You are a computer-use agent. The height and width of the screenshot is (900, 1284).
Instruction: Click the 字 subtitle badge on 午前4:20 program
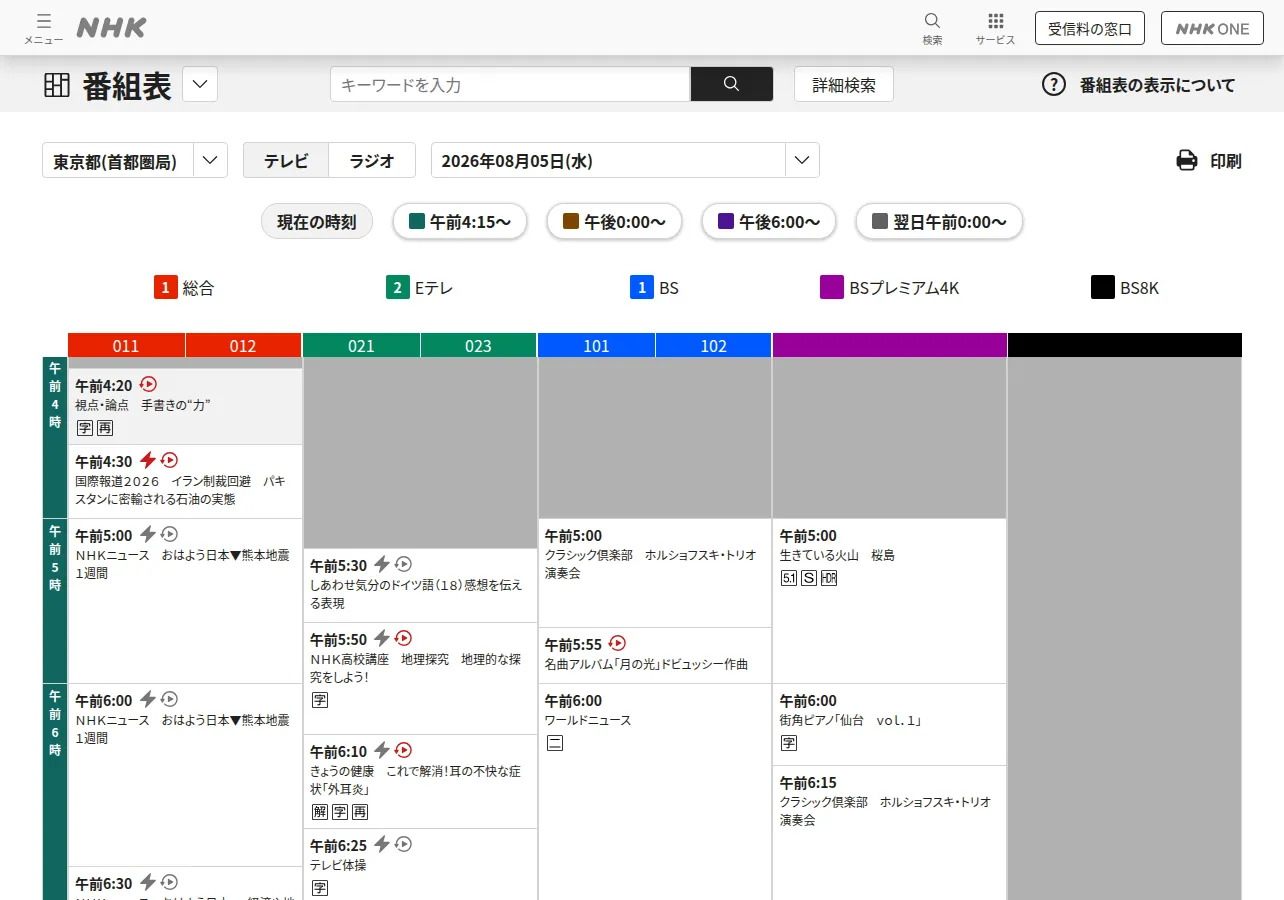tap(85, 428)
